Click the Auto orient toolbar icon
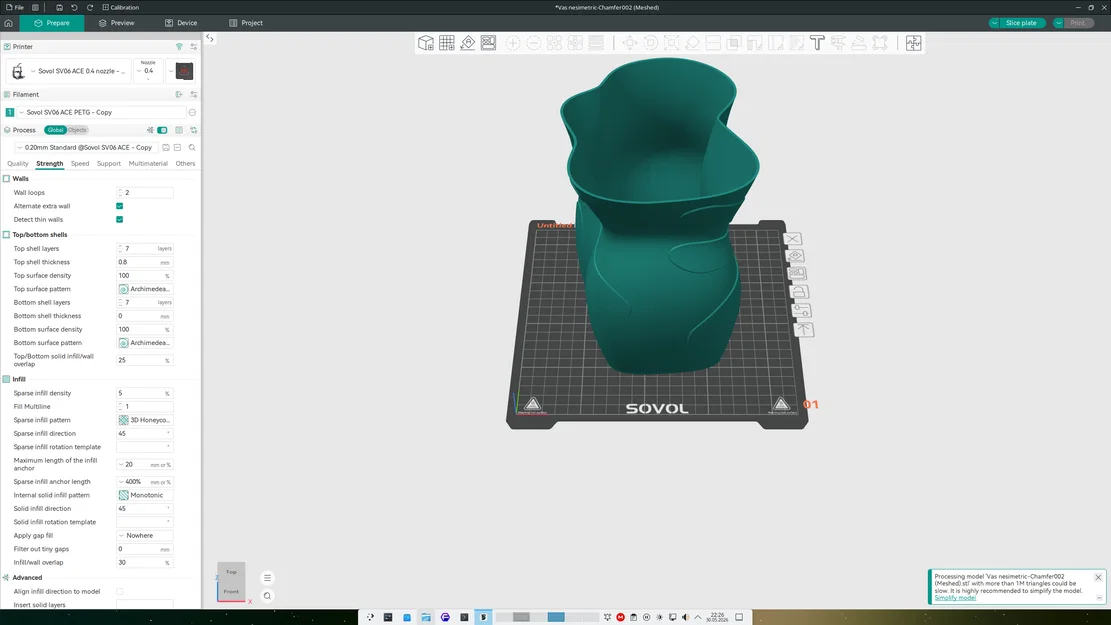 pyautogui.click(x=468, y=43)
